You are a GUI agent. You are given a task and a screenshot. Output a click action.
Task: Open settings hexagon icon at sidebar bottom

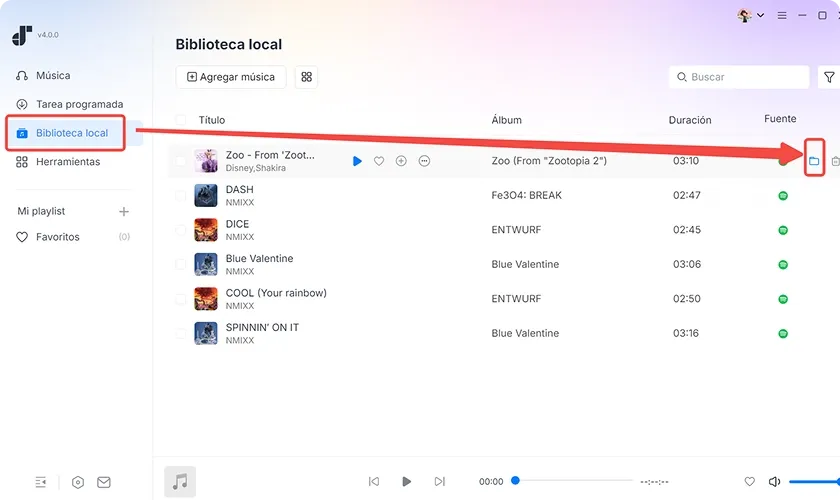click(78, 482)
